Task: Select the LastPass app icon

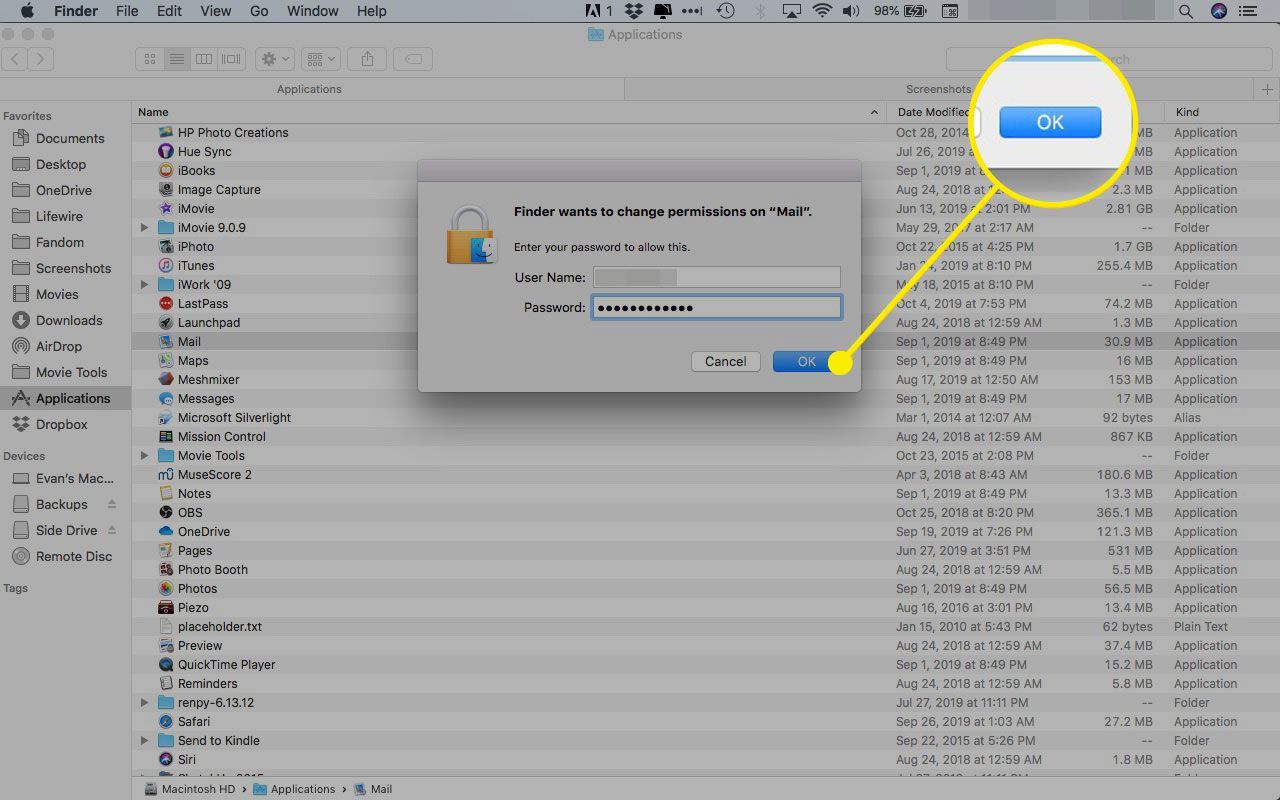Action: coord(166,304)
